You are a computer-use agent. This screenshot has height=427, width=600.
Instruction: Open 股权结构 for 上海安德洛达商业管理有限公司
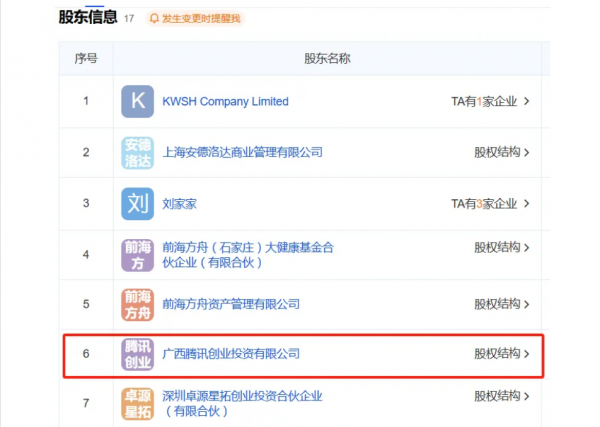502,152
